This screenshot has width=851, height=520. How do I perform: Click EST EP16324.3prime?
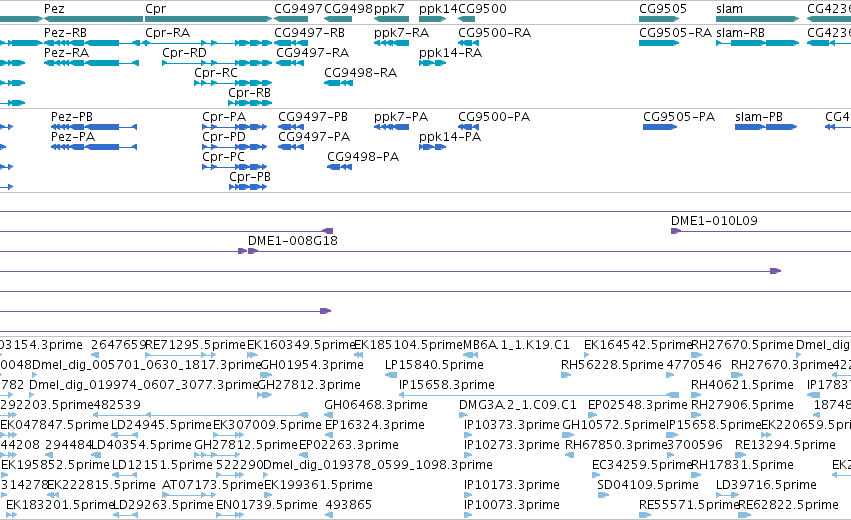point(374,424)
